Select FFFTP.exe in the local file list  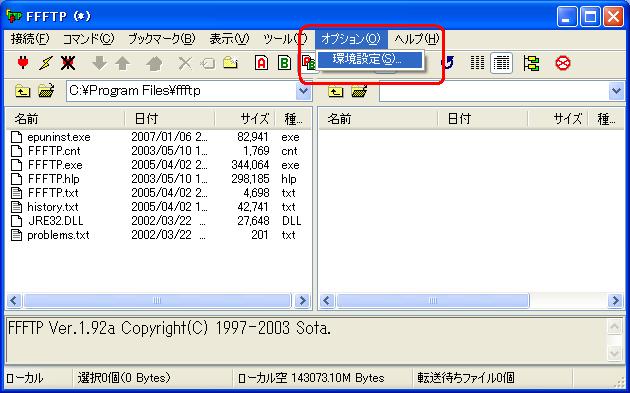point(55,165)
